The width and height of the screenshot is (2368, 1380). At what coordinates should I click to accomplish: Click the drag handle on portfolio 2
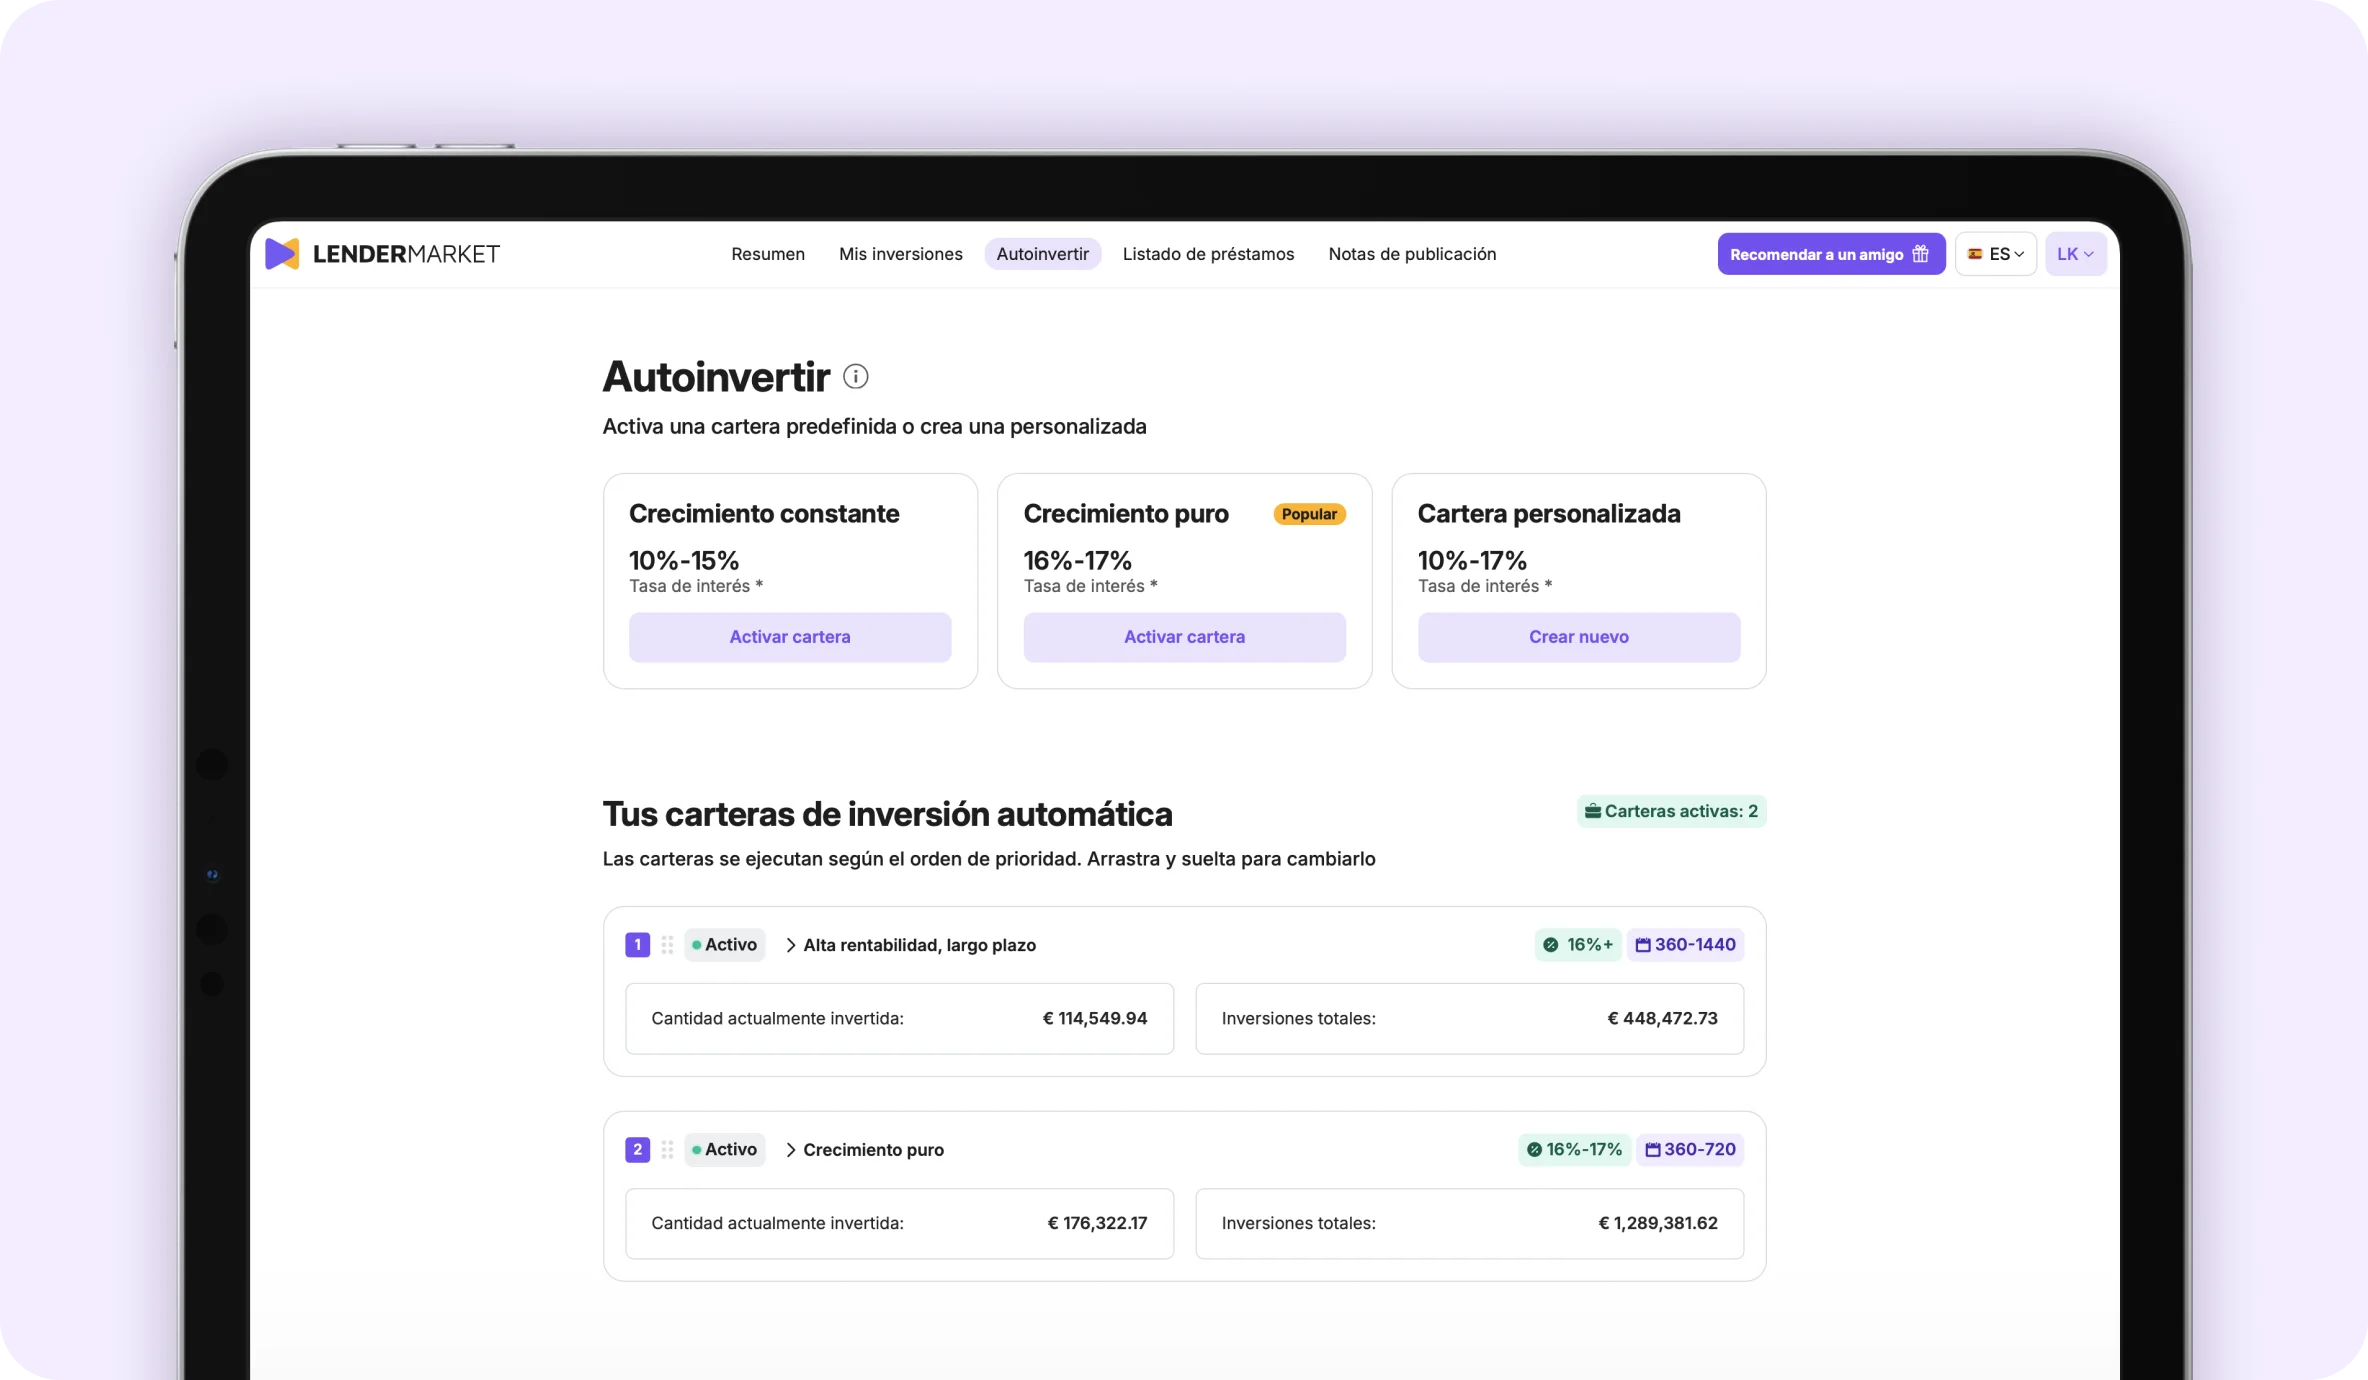tap(668, 1150)
